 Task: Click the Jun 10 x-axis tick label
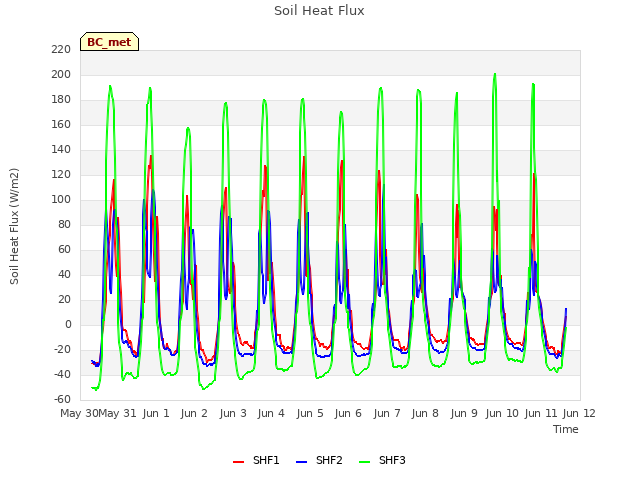click(502, 413)
